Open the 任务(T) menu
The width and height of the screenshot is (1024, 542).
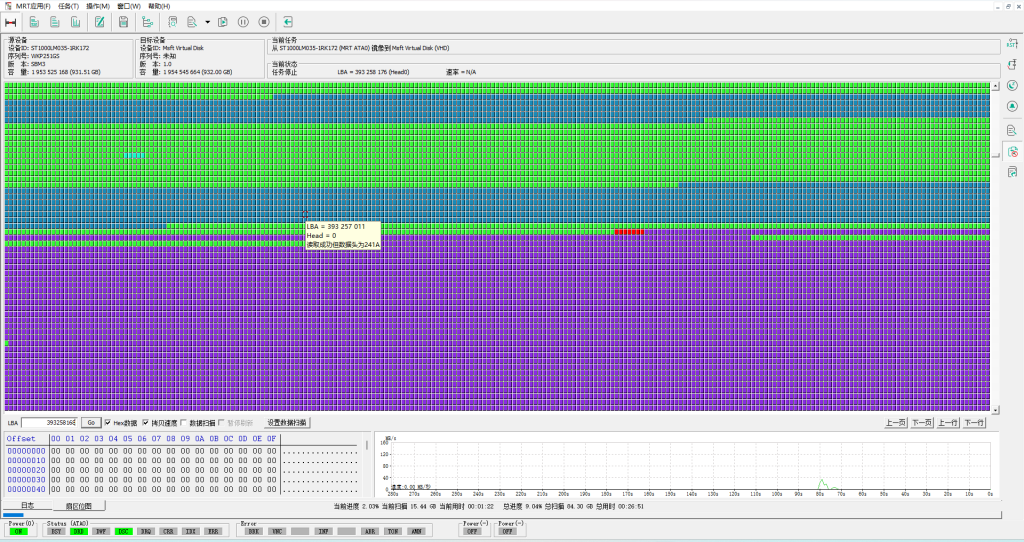[x=69, y=6]
